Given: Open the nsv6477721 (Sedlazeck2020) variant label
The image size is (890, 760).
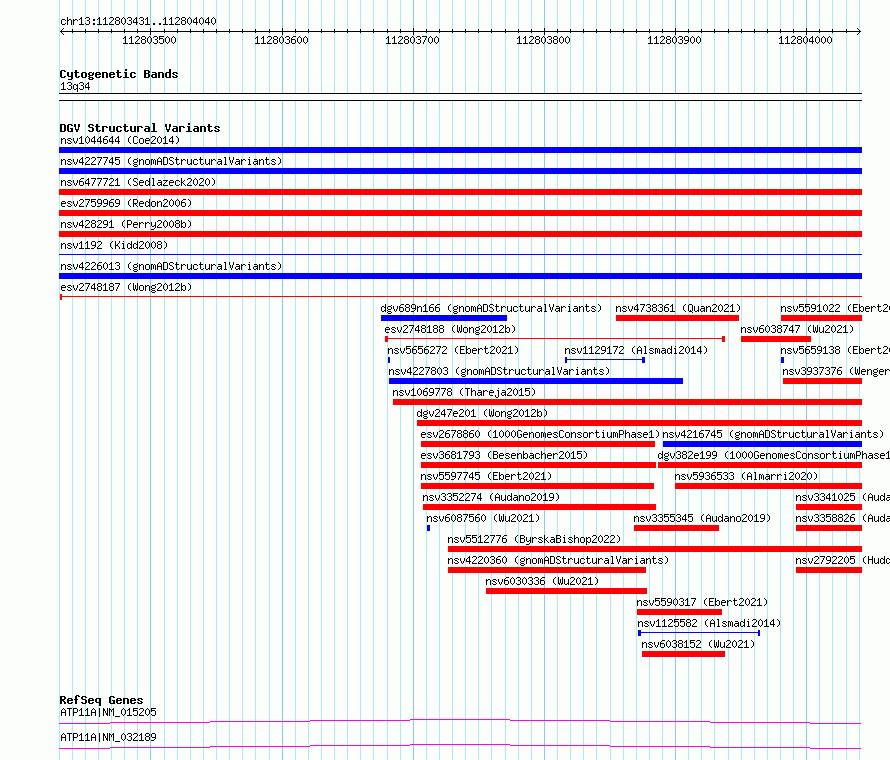Looking at the screenshot, I should coord(138,182).
